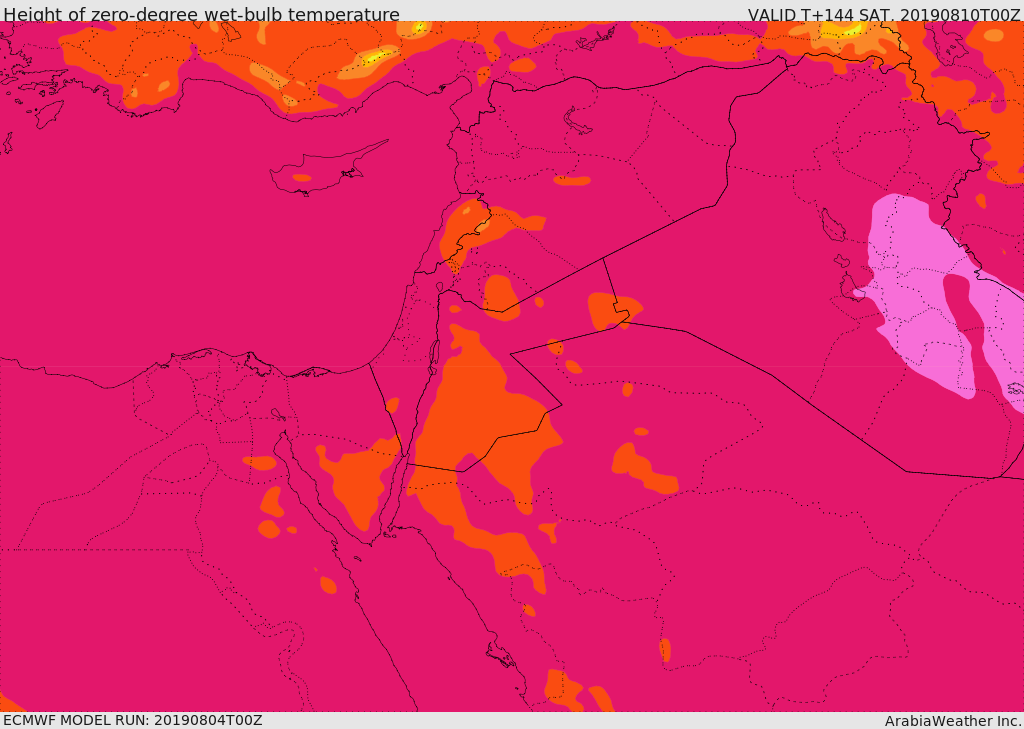Click the light pink region over Iraq
The image size is (1024, 729).
(914, 287)
